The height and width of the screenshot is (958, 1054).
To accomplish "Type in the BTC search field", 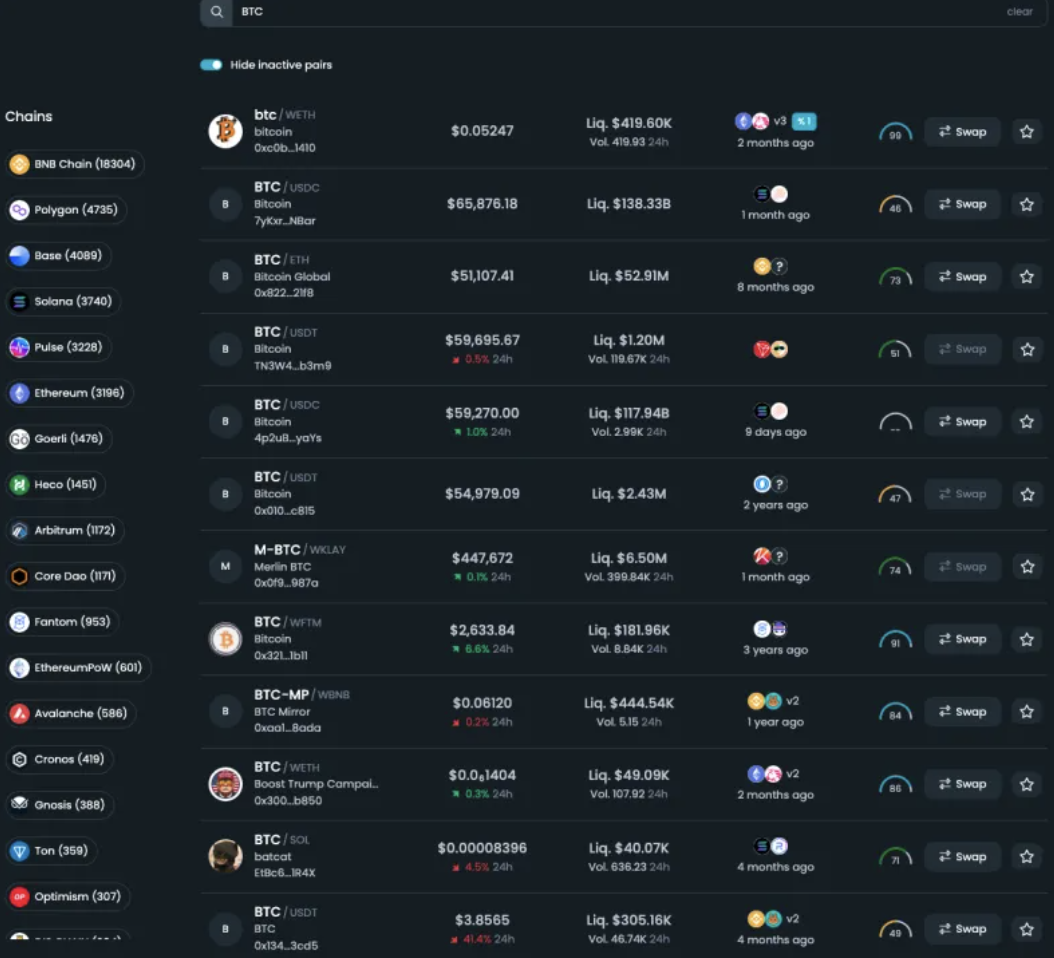I will coord(600,12).
